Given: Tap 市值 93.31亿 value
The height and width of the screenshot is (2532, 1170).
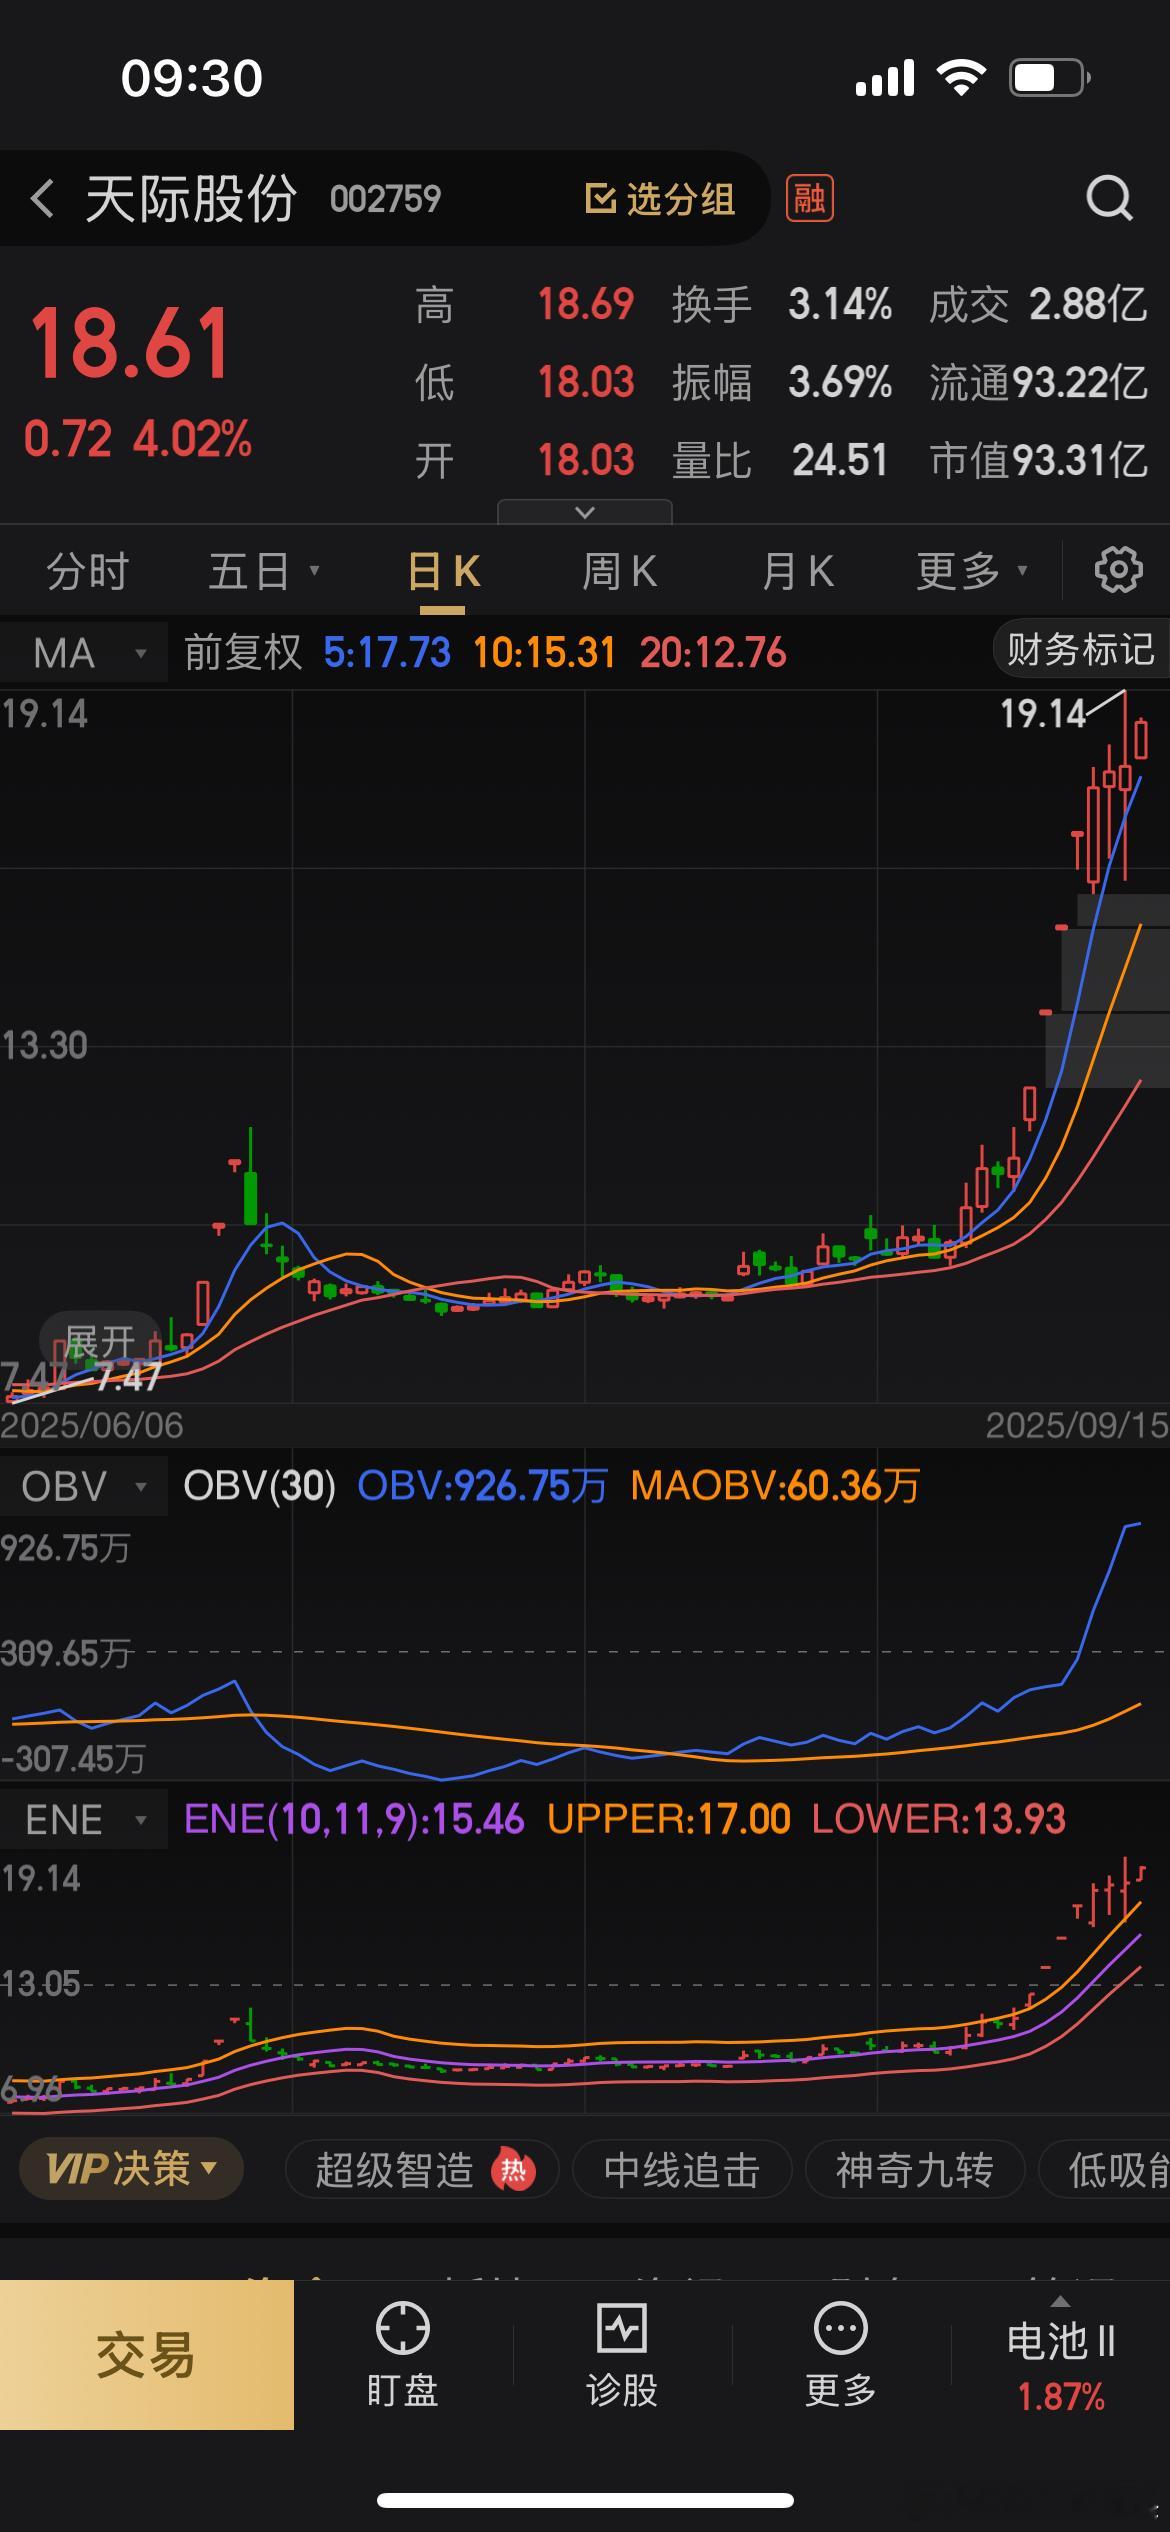Looking at the screenshot, I should 1080,460.
